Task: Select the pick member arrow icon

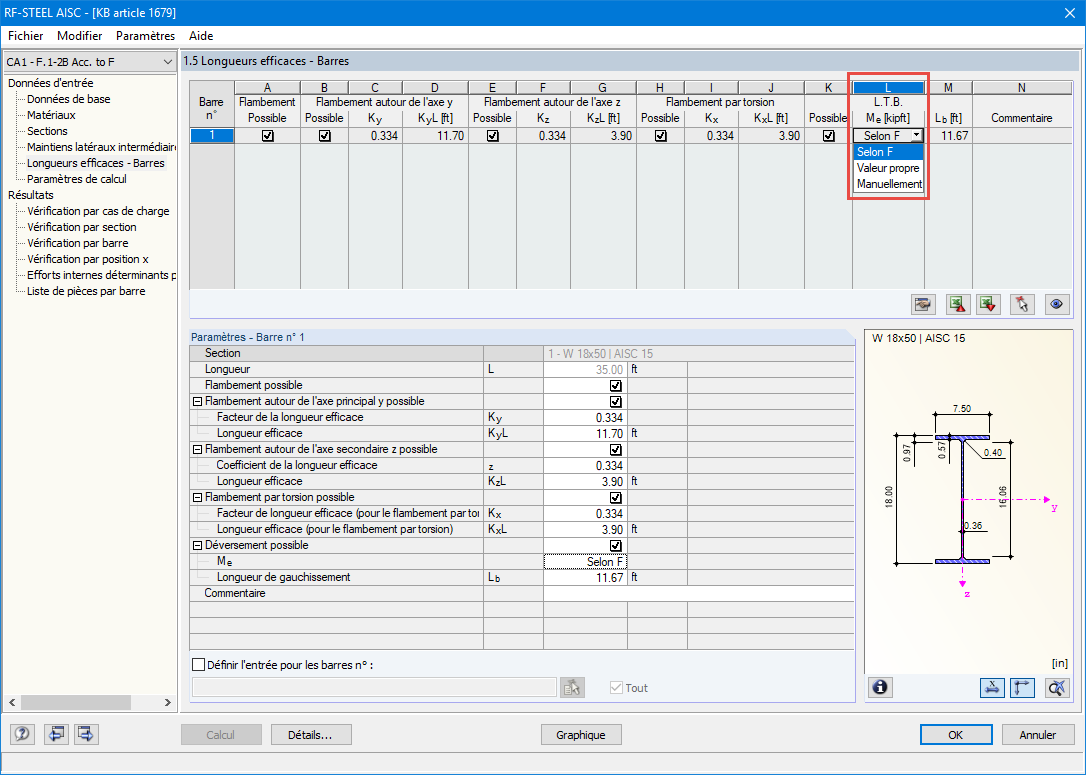Action: click(x=1021, y=304)
